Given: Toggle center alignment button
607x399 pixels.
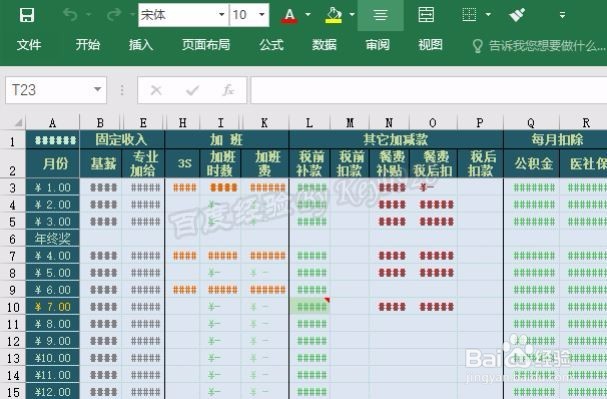Looking at the screenshot, I should pyautogui.click(x=380, y=15).
